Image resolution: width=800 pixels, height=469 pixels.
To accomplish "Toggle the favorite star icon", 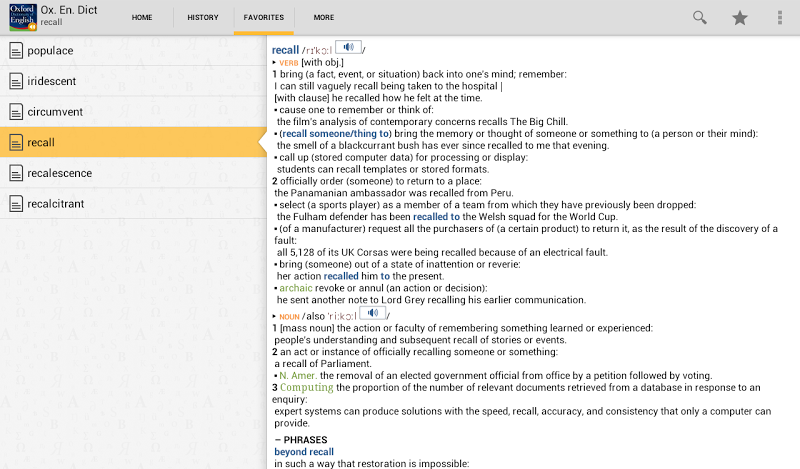I will [x=740, y=18].
